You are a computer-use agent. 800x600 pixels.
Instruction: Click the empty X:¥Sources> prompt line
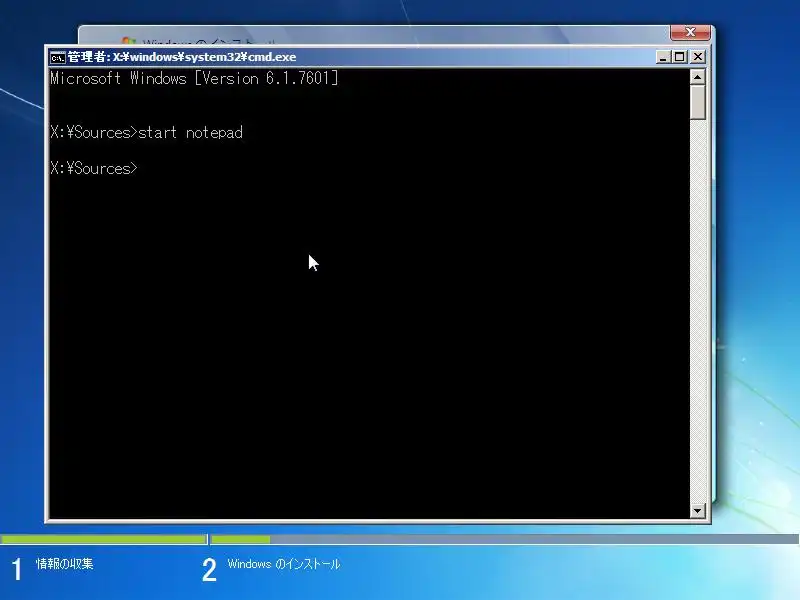[94, 168]
